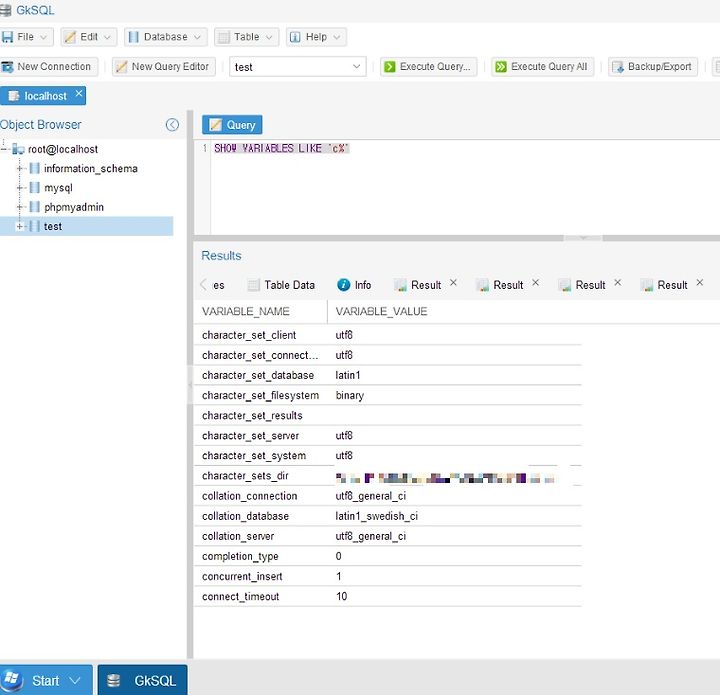Select the collation_server row
Viewport: 720px width, 695px height.
click(388, 536)
